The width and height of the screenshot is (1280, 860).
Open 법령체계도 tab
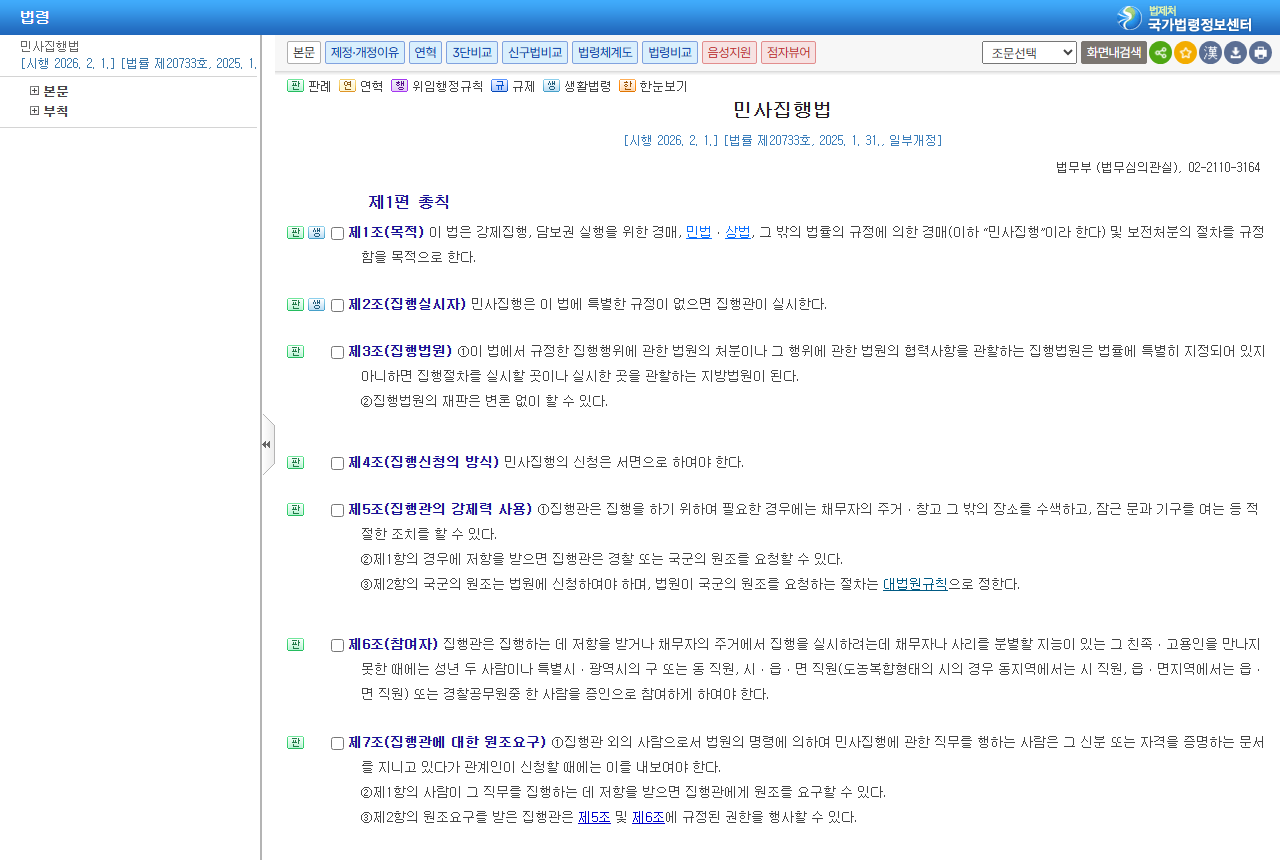605,52
